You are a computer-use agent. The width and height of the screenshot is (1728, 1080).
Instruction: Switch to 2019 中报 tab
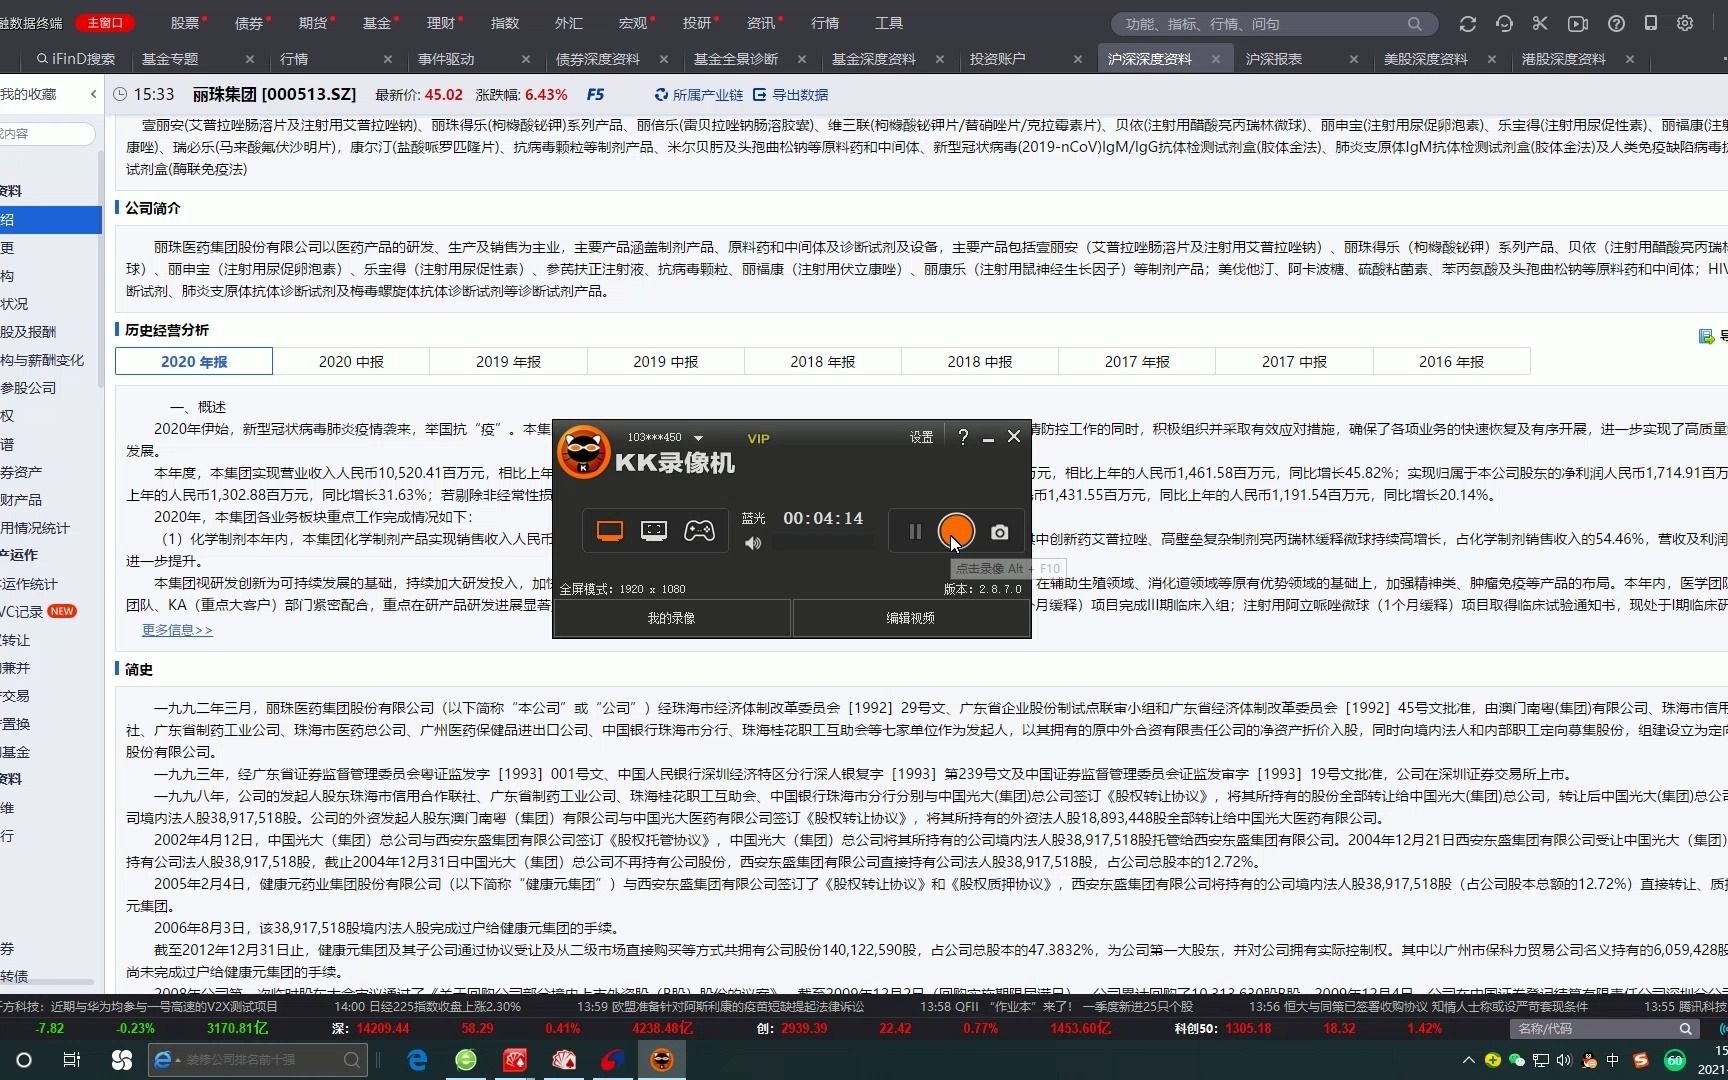665,361
